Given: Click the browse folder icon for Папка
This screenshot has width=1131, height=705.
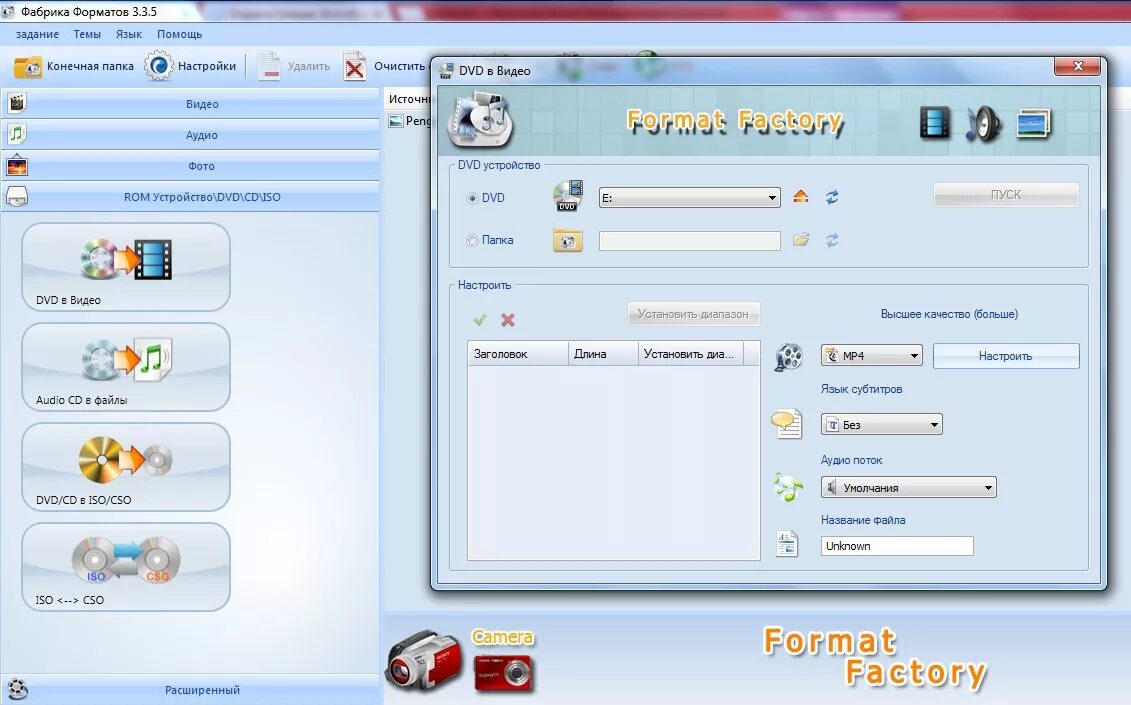Looking at the screenshot, I should [801, 240].
